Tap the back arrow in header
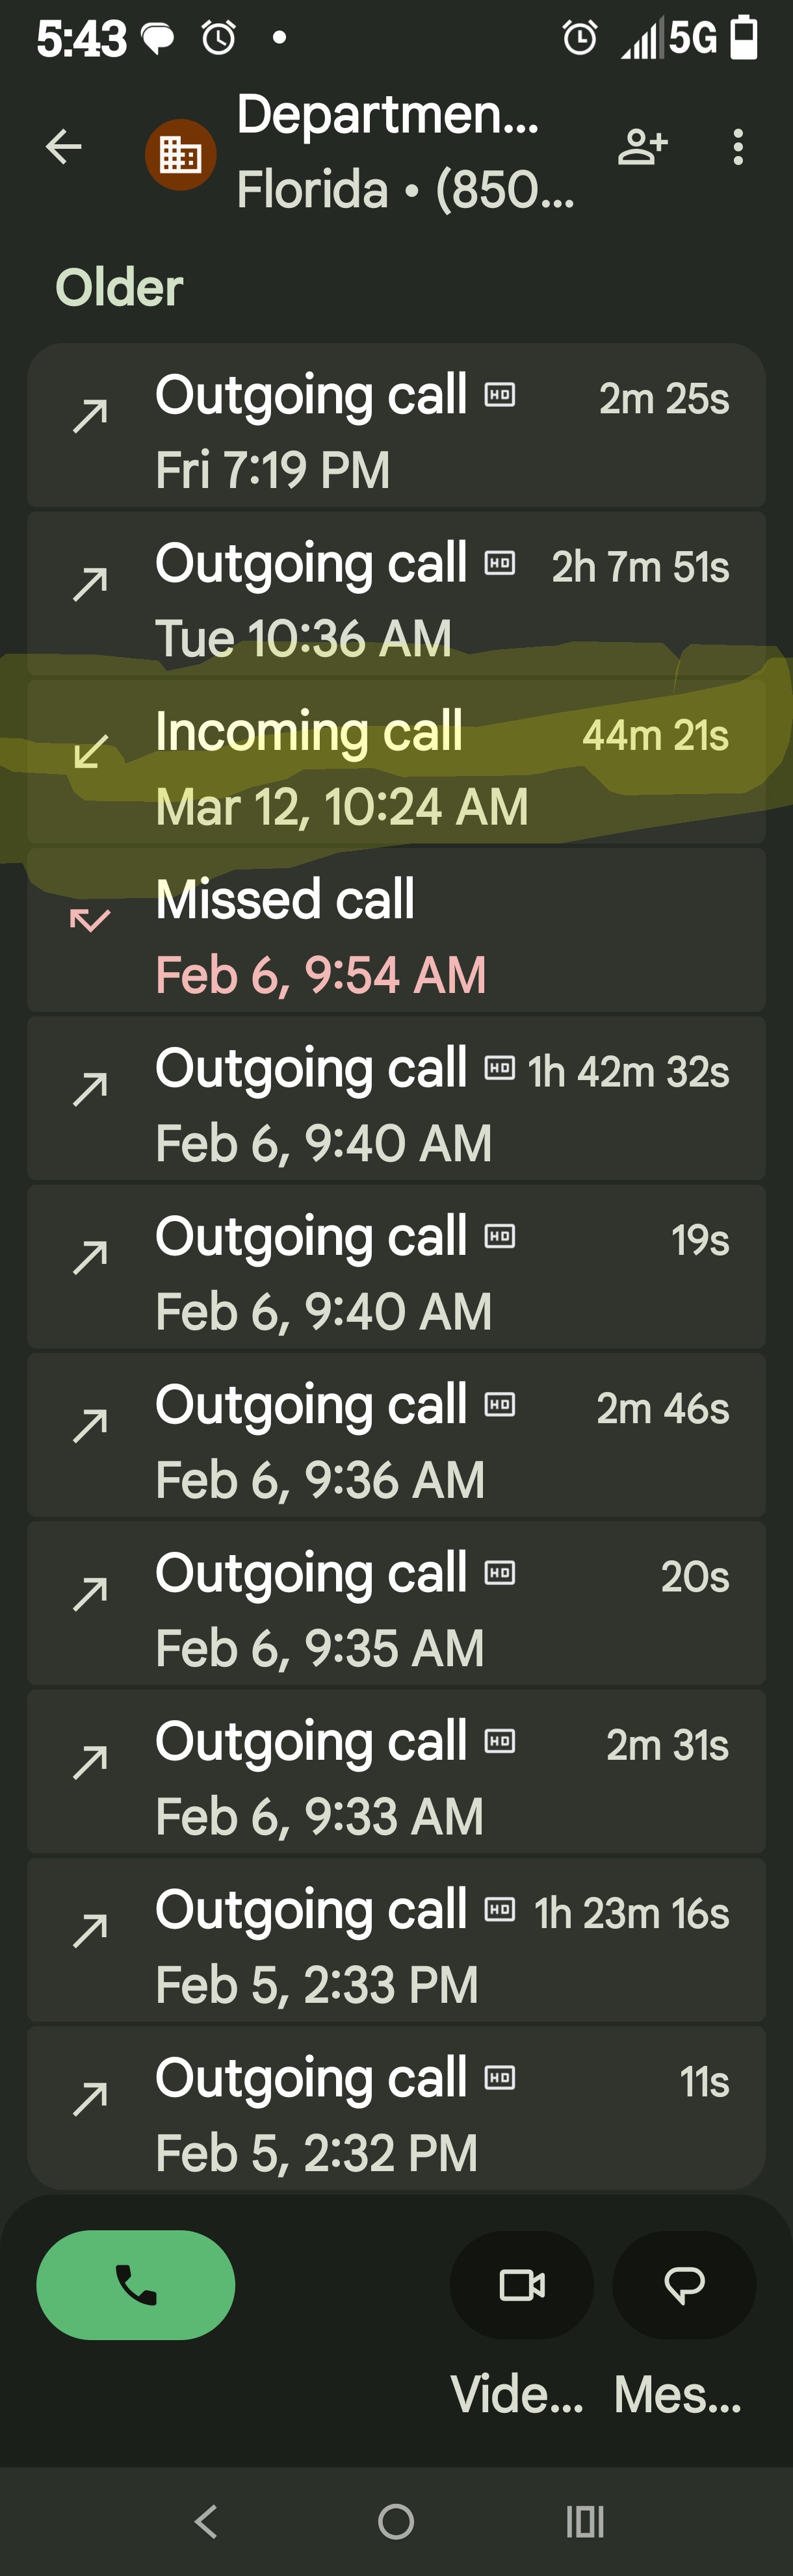The width and height of the screenshot is (793, 2576). [x=64, y=147]
